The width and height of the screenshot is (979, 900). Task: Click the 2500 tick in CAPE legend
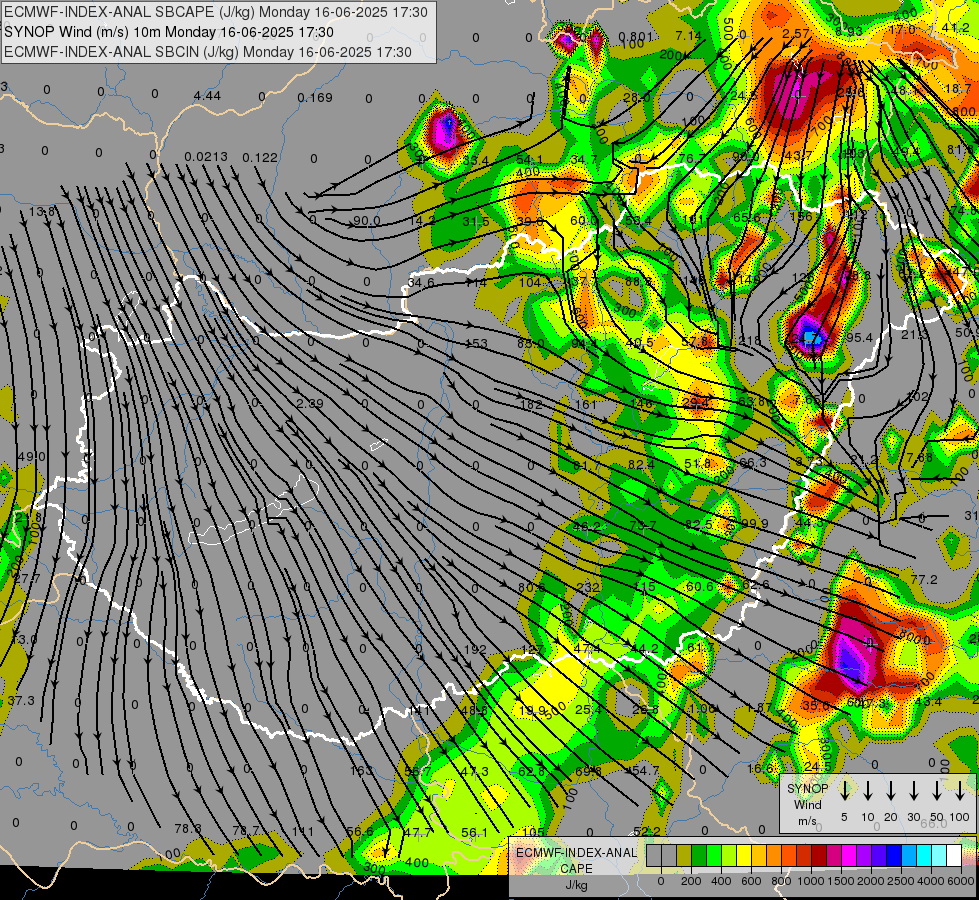[x=901, y=881]
